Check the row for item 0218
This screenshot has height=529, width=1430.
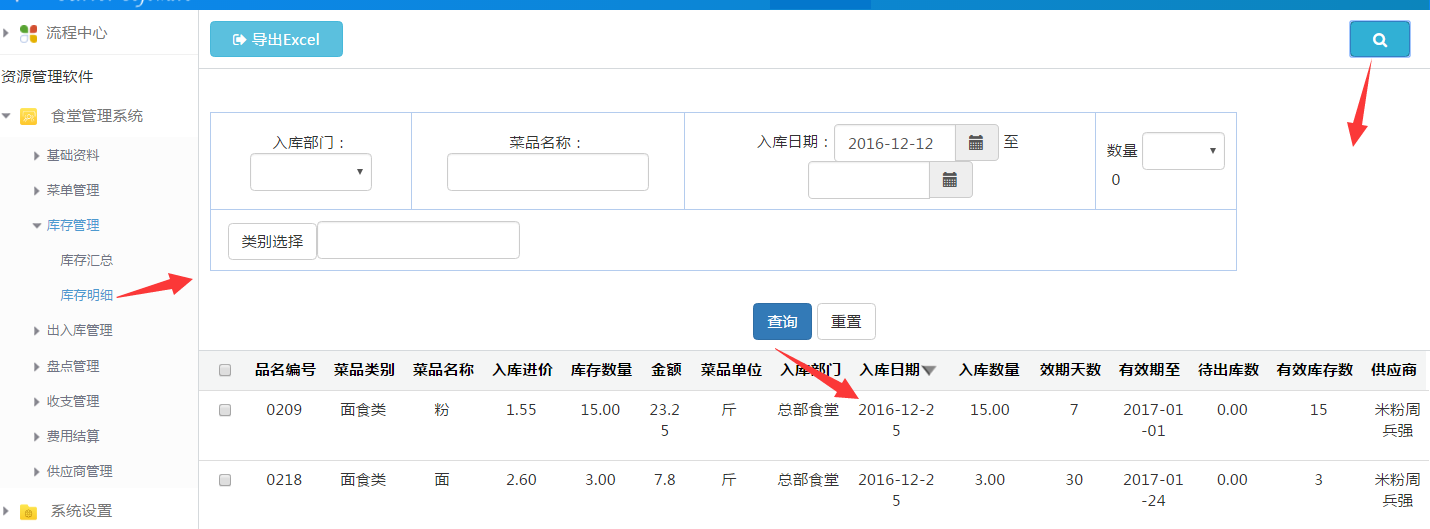(225, 480)
